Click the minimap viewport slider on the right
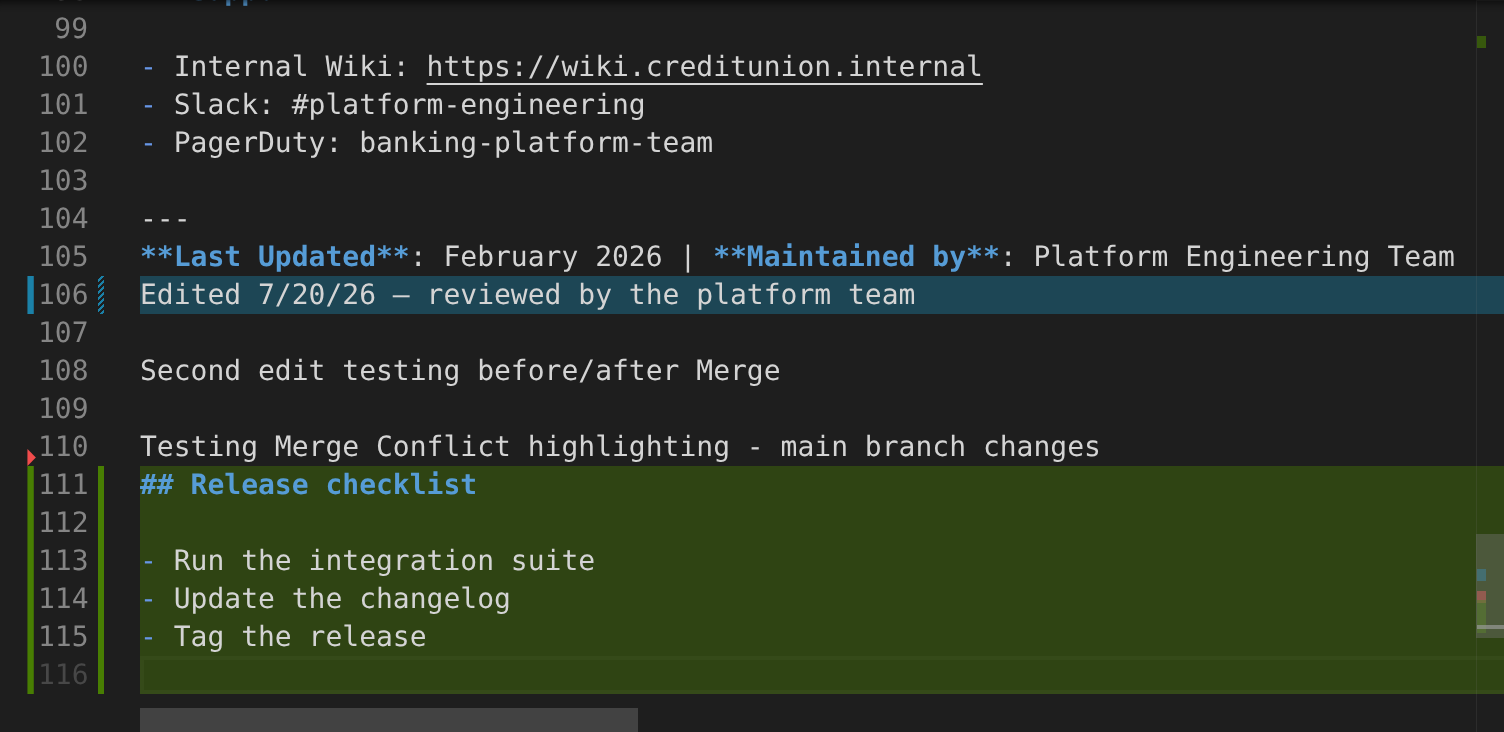The width and height of the screenshot is (1504, 732). (1490, 586)
